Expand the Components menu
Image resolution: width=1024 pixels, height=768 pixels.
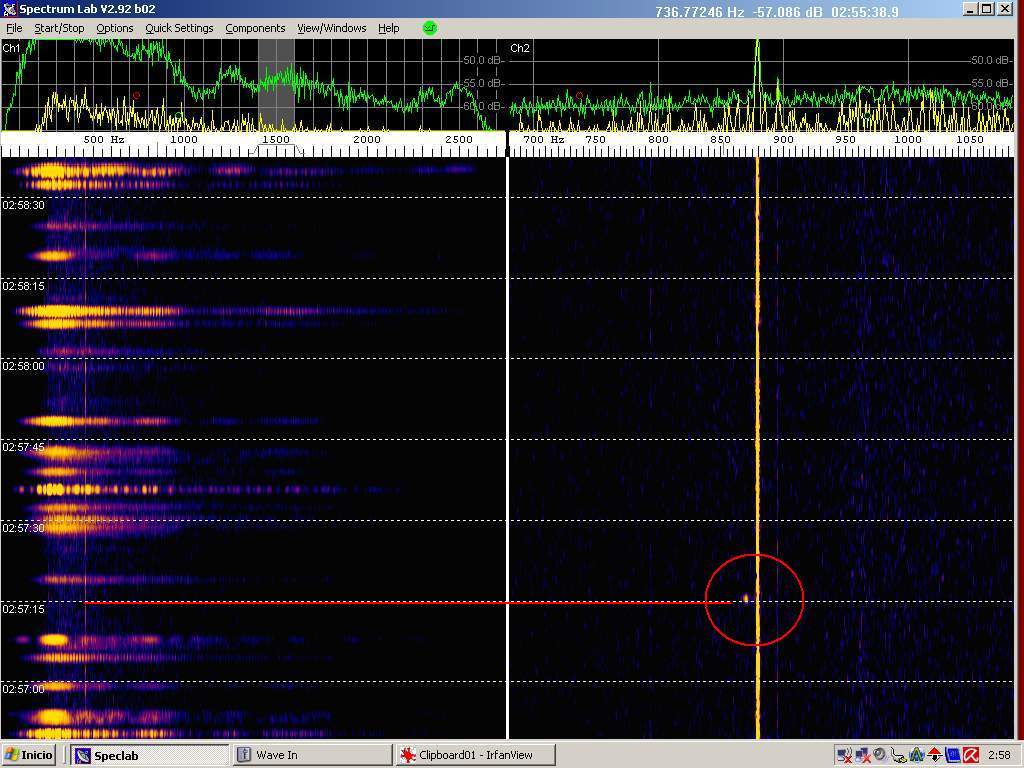(255, 28)
